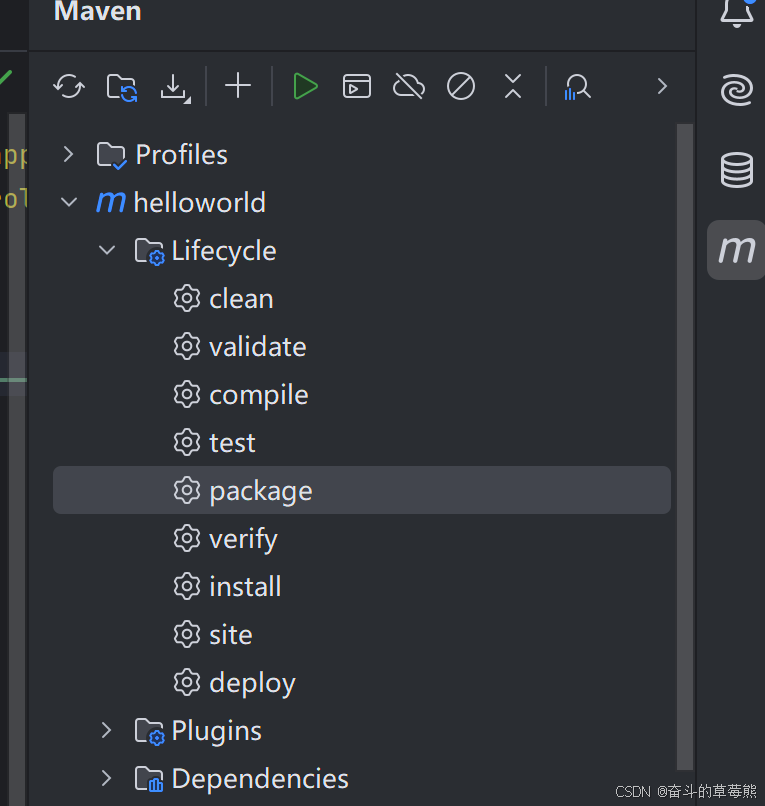Screen dimensions: 765x806
Task: Click the helloworld project label
Action: [199, 202]
